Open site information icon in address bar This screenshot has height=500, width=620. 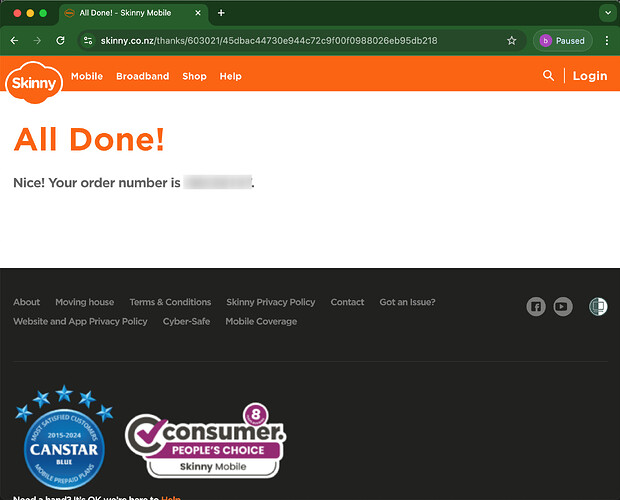(88, 40)
